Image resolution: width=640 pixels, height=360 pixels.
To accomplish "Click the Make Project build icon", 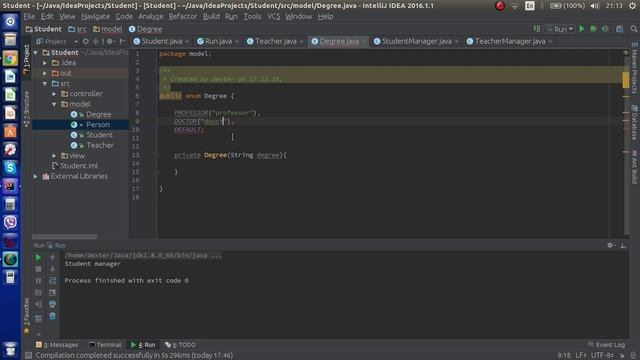I will coord(537,29).
